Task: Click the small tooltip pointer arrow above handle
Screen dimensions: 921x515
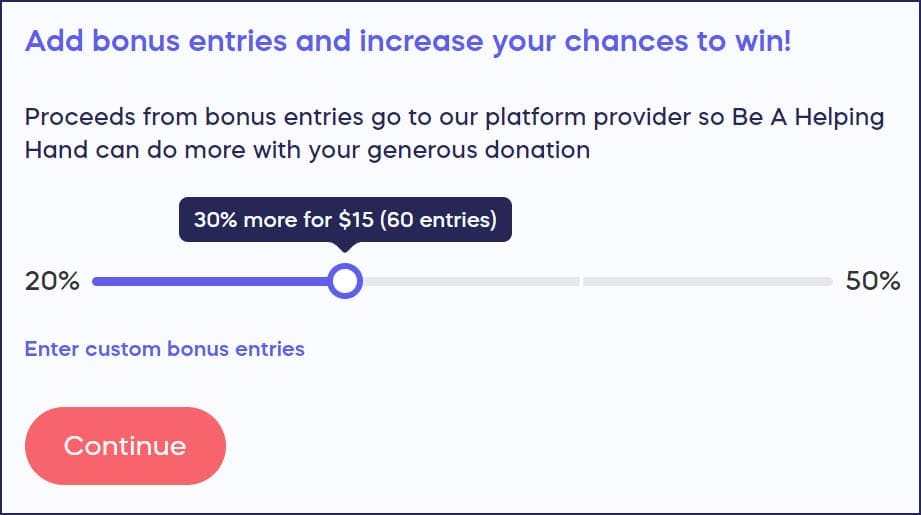Action: [345, 246]
